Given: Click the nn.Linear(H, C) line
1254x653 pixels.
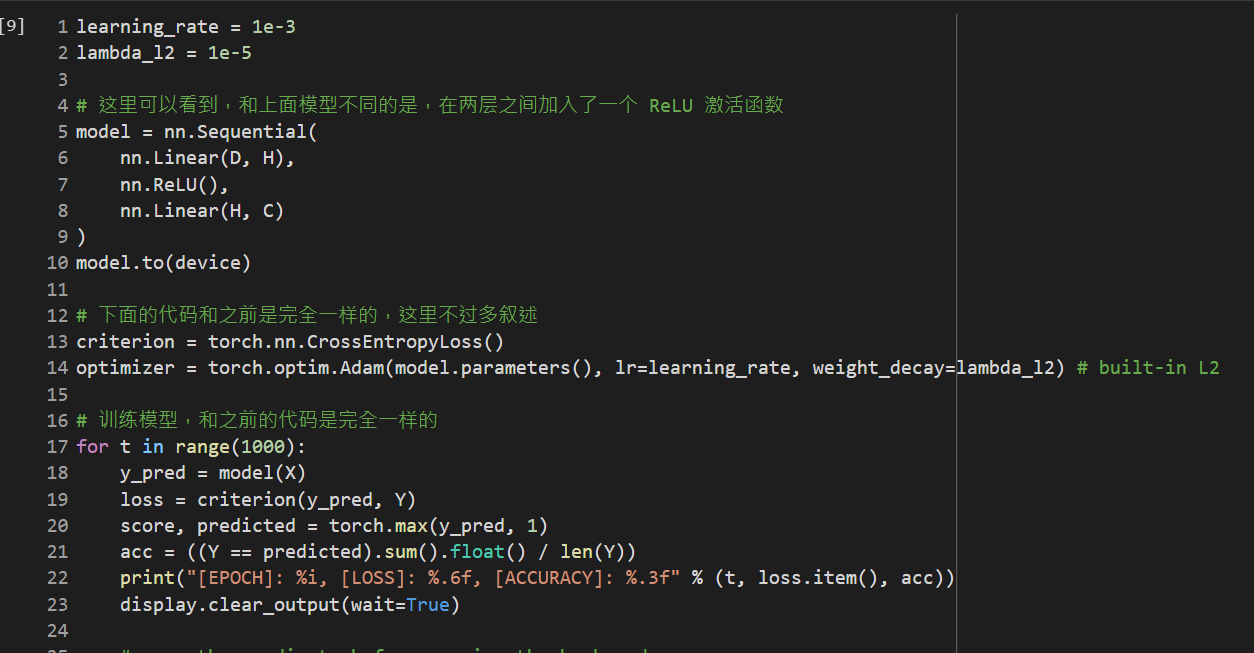Looking at the screenshot, I should coord(201,211).
